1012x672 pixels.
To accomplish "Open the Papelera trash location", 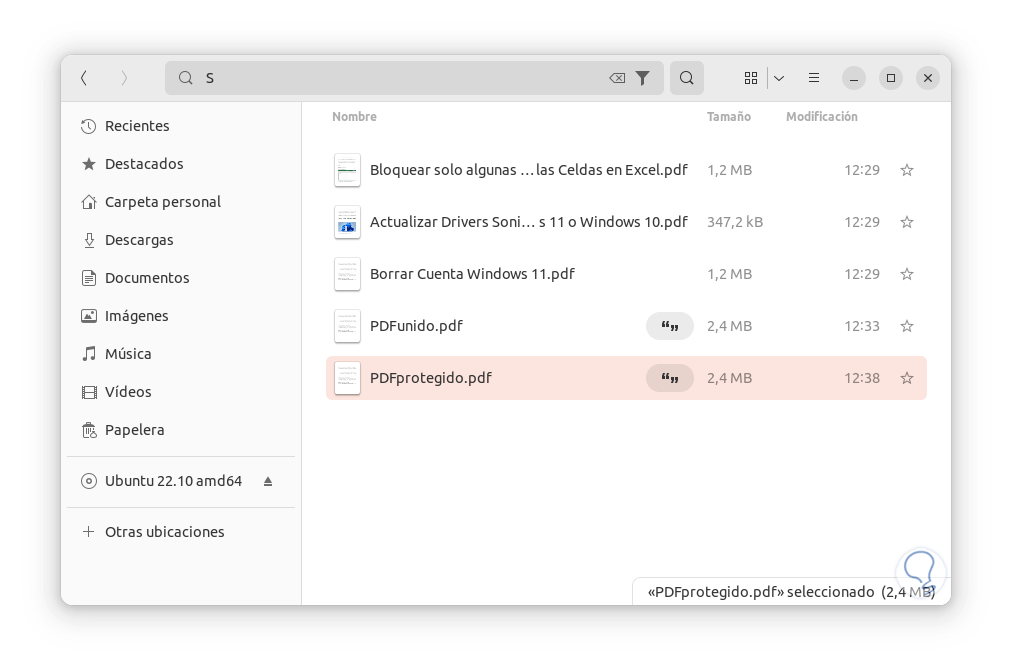I will [134, 430].
